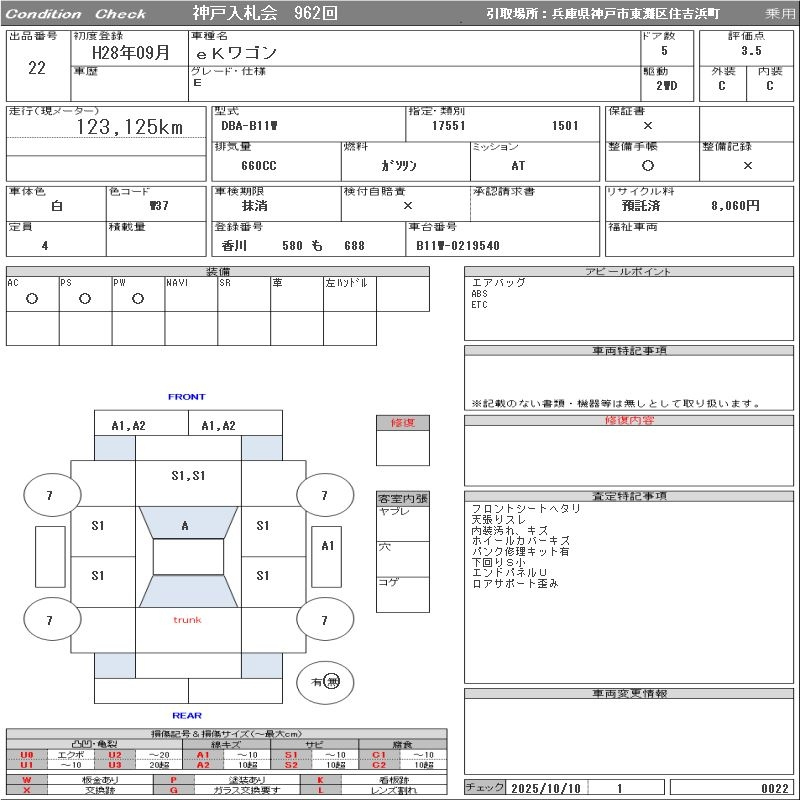Select the red 修復 label box

[402, 423]
